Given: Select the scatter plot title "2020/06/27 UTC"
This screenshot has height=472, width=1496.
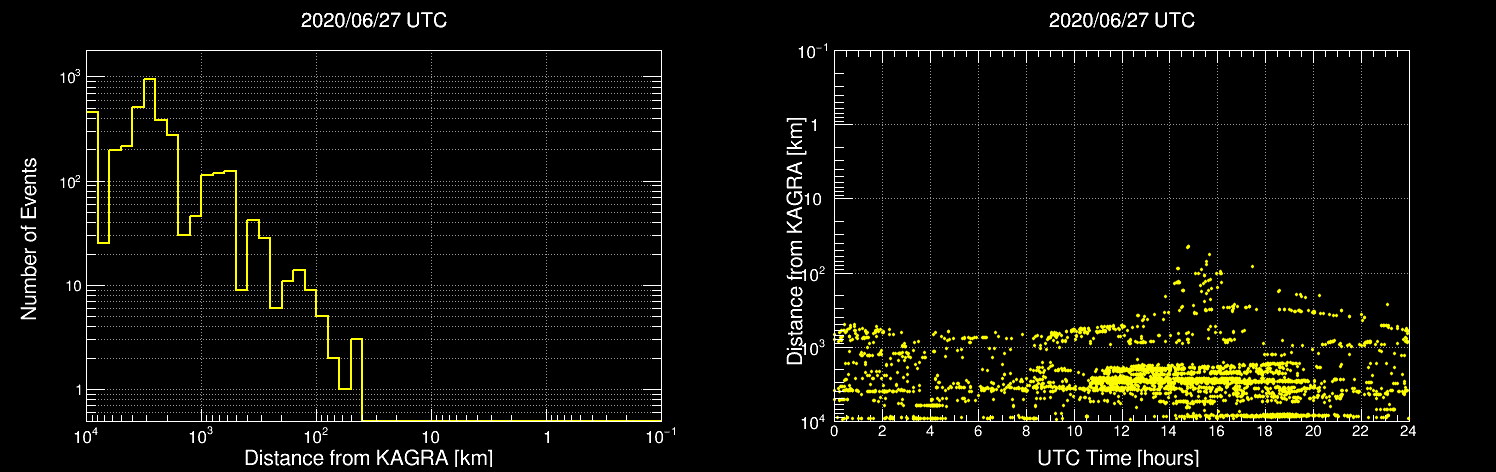Looking at the screenshot, I should click(x=1121, y=20).
